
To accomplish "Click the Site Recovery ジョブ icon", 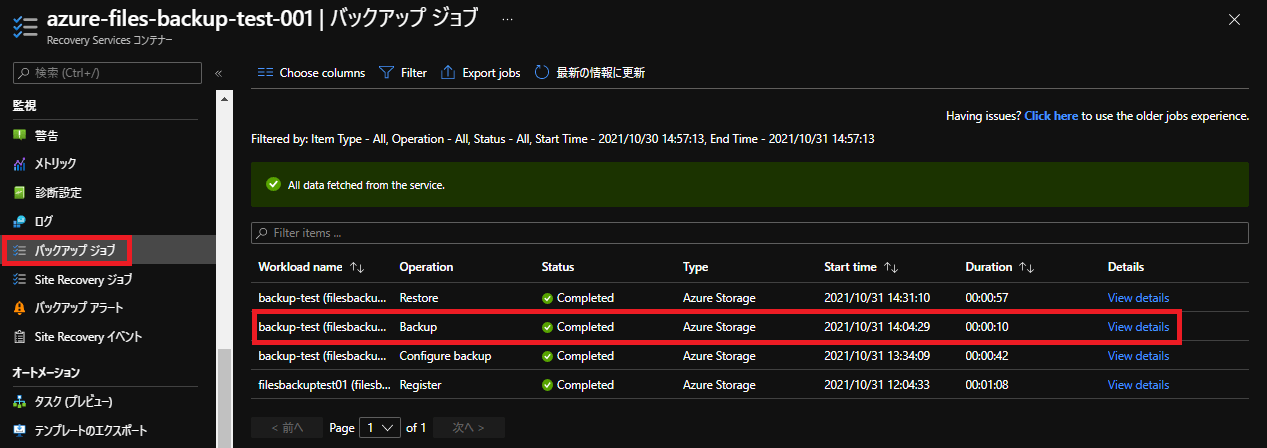I will coord(19,279).
